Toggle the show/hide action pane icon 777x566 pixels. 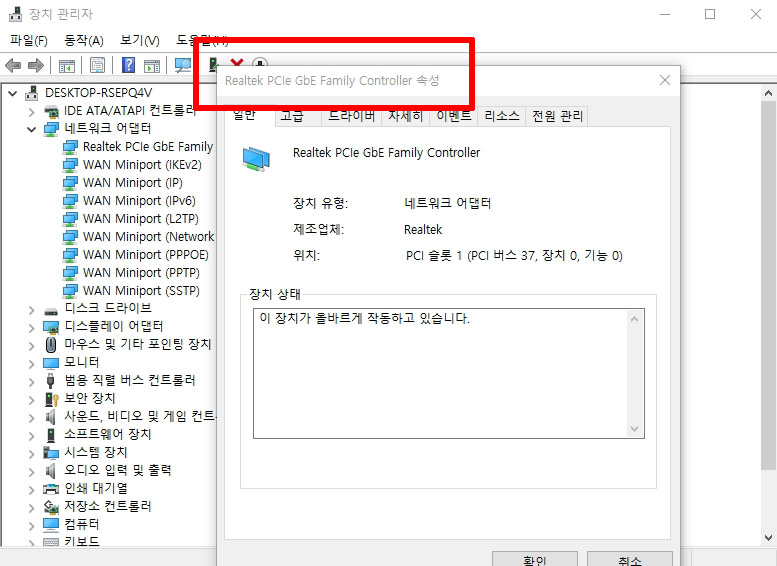tap(152, 65)
